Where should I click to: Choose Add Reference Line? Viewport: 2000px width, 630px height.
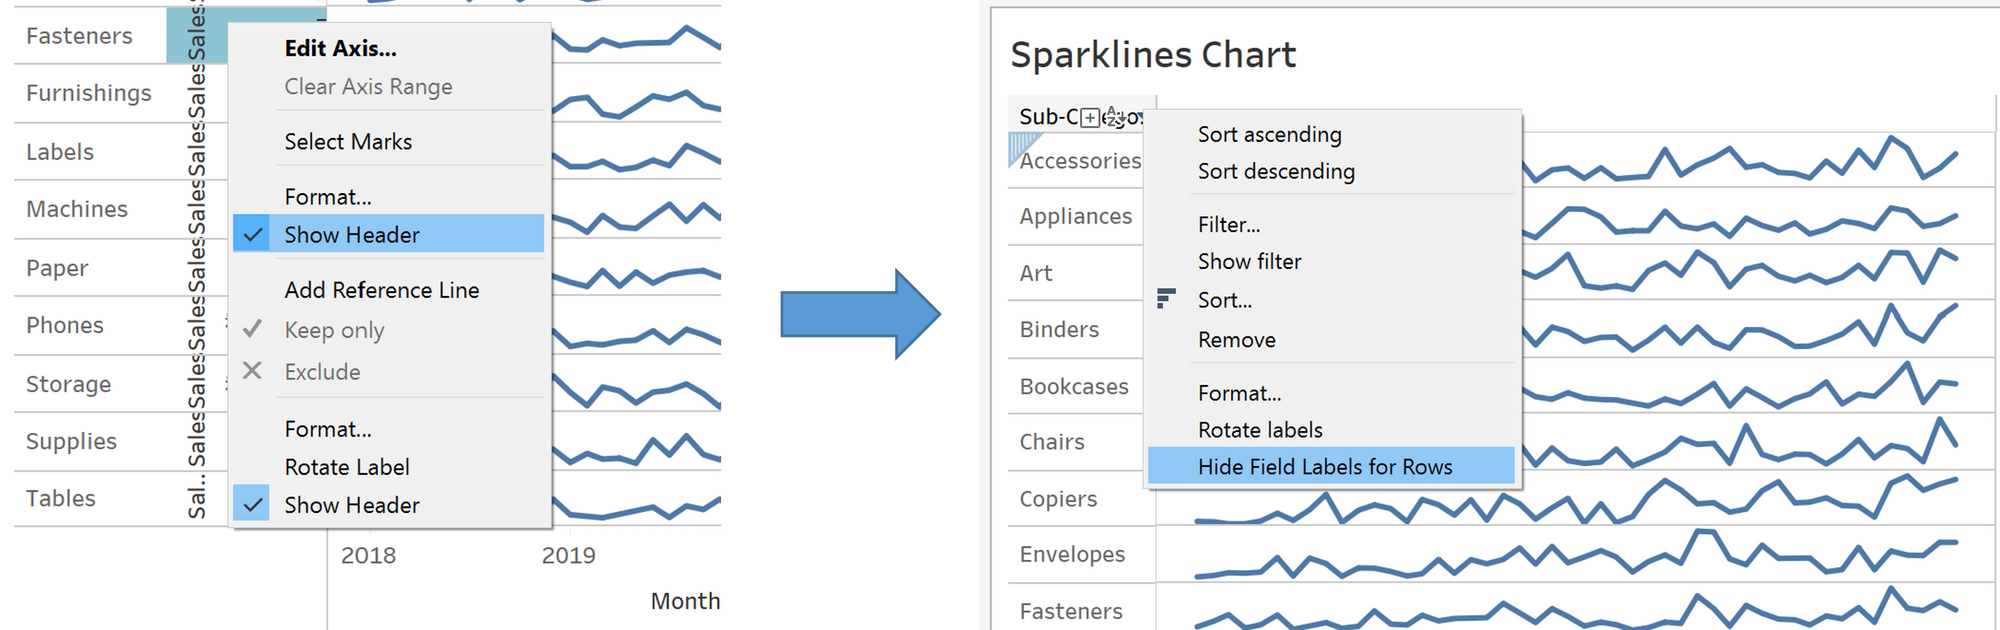381,290
